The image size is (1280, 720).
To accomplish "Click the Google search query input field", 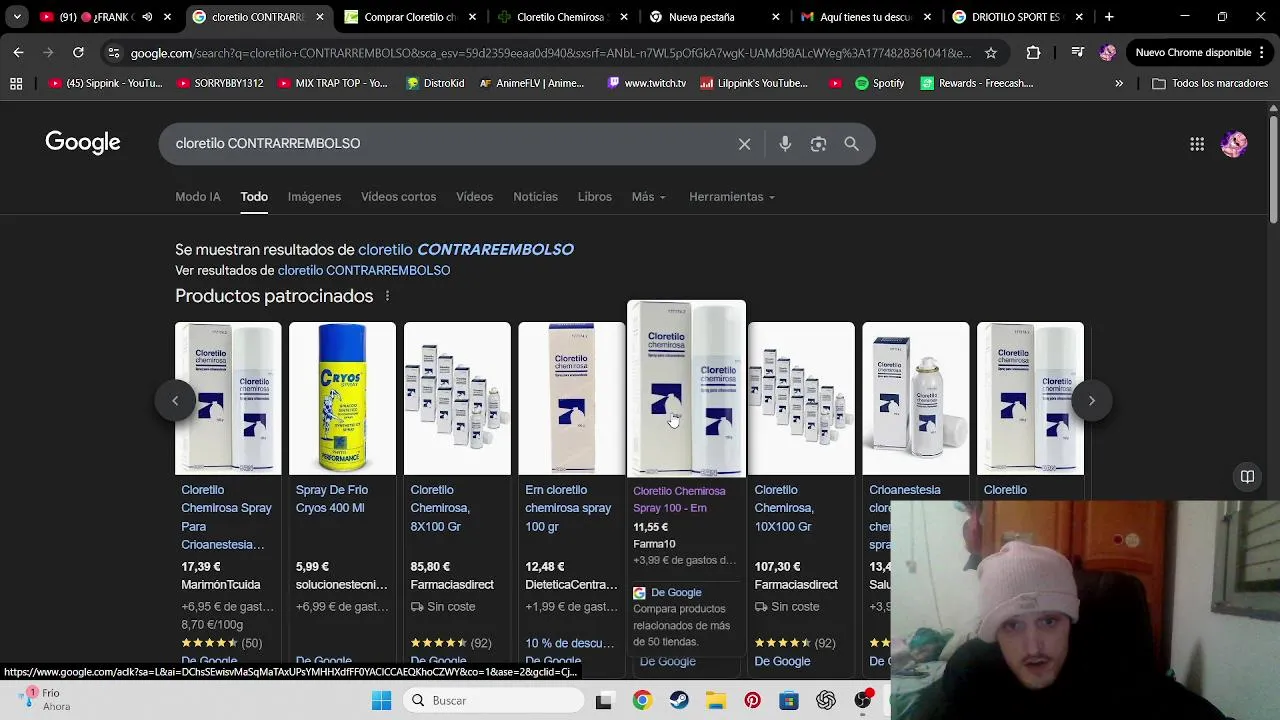I will point(450,144).
